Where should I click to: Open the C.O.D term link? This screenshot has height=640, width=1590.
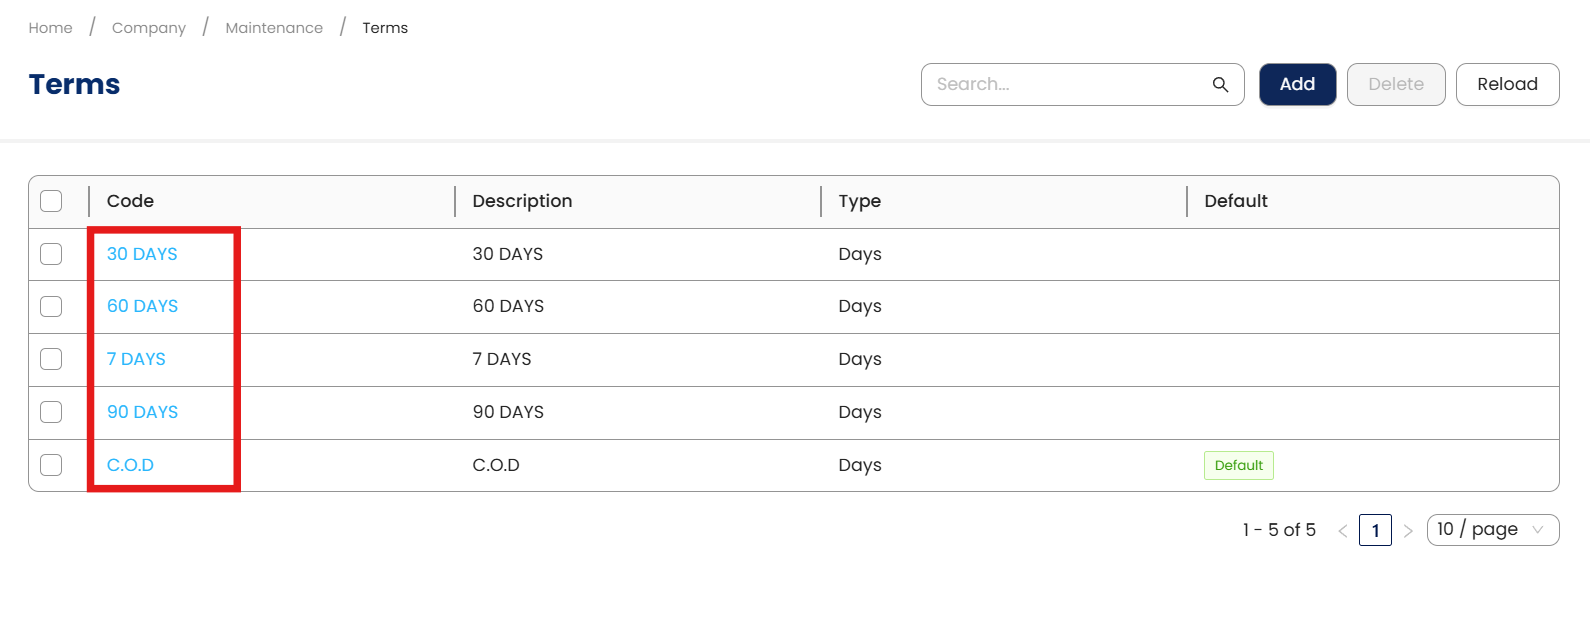(x=131, y=465)
